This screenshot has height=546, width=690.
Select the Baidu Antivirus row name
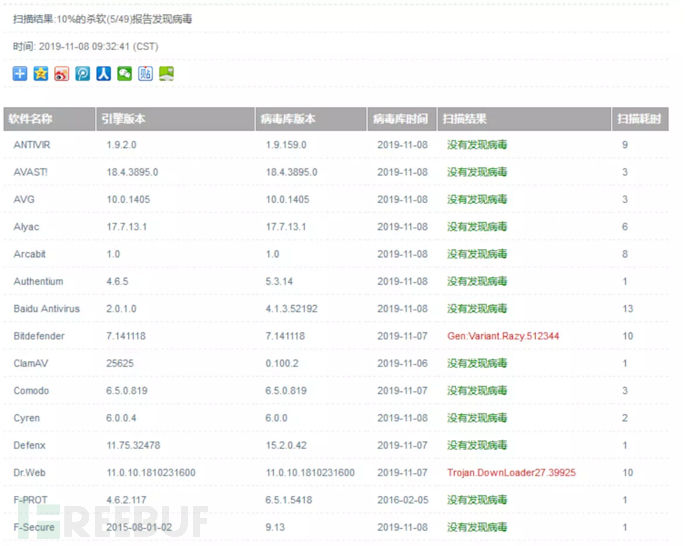point(47,308)
